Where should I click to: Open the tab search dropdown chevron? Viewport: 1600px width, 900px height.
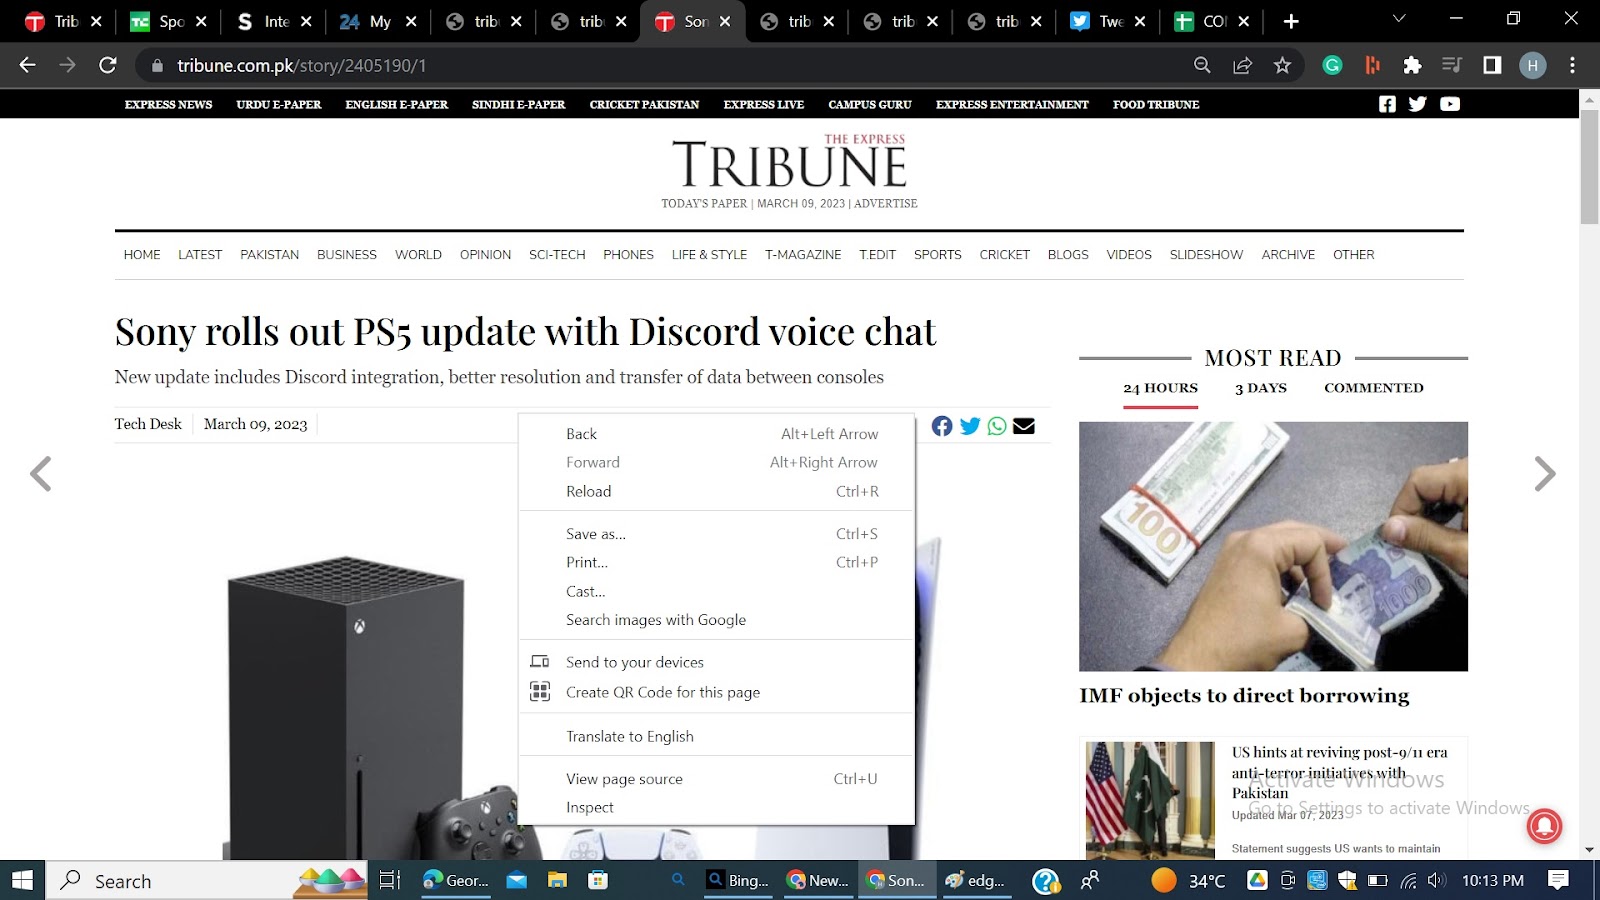point(1399,19)
